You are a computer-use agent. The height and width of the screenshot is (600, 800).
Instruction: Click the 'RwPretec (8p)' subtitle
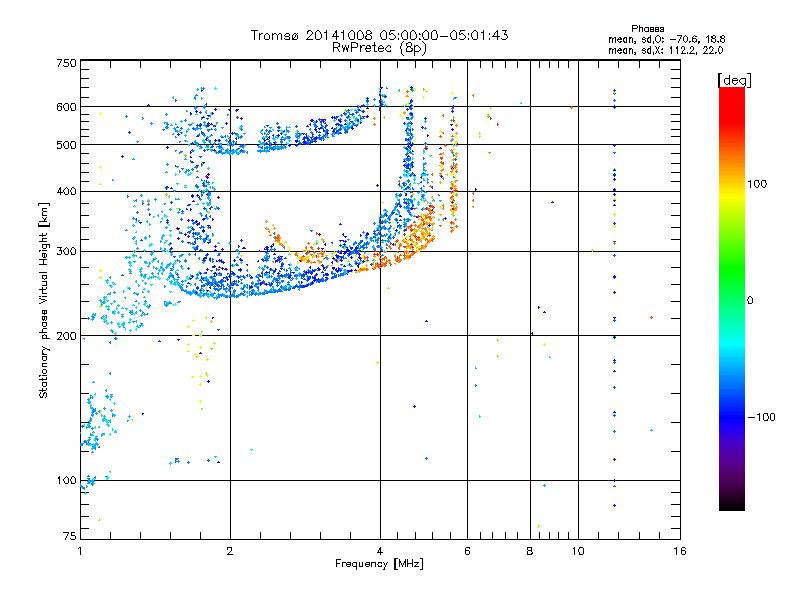click(379, 48)
